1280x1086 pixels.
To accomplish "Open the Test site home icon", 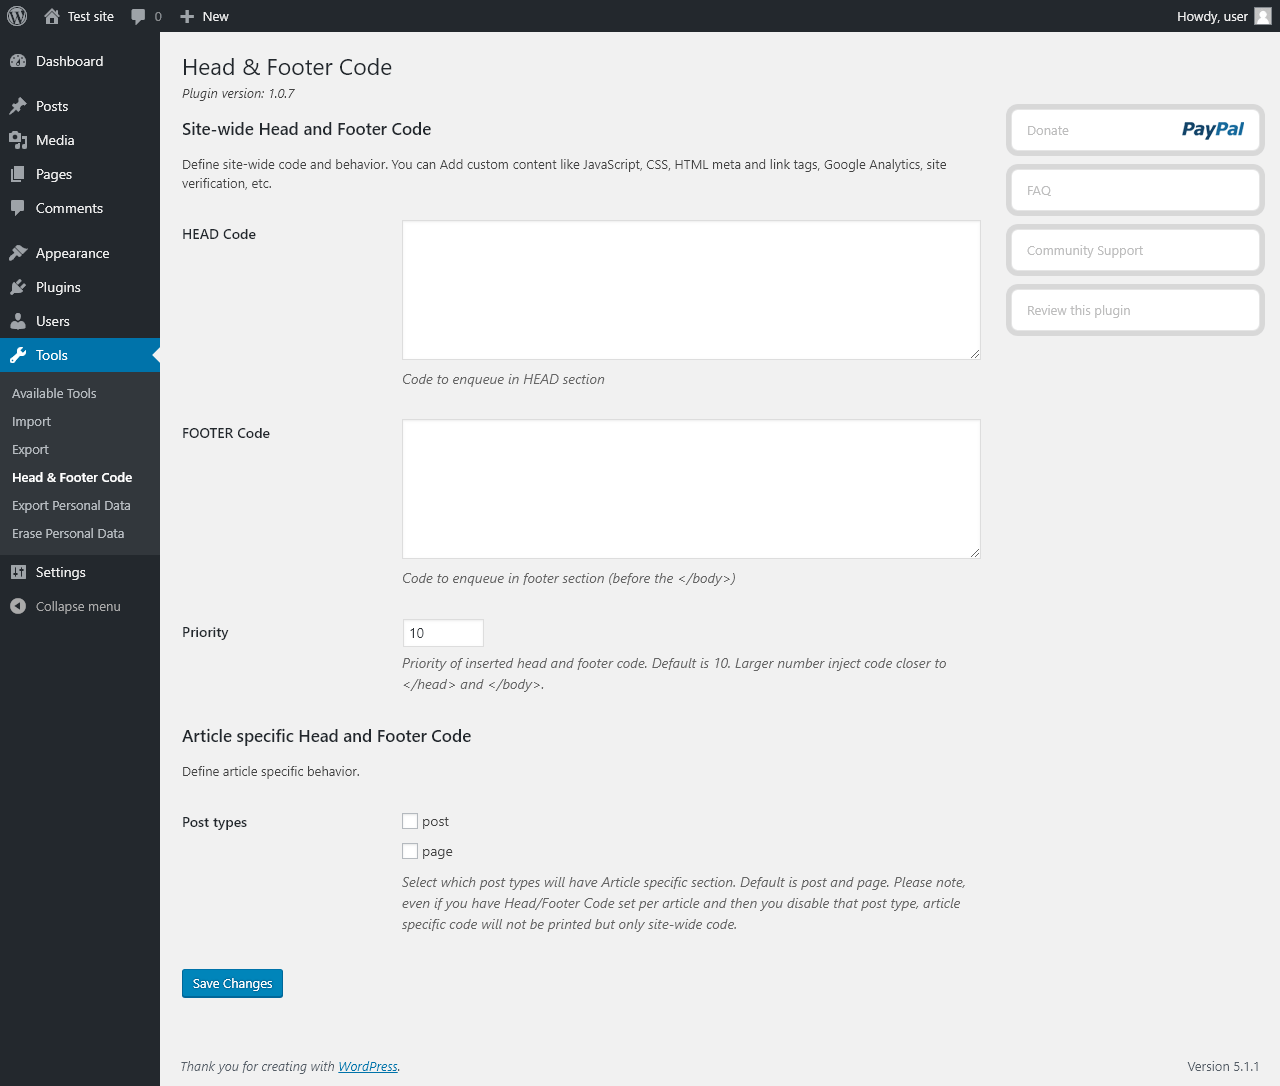I will (52, 16).
